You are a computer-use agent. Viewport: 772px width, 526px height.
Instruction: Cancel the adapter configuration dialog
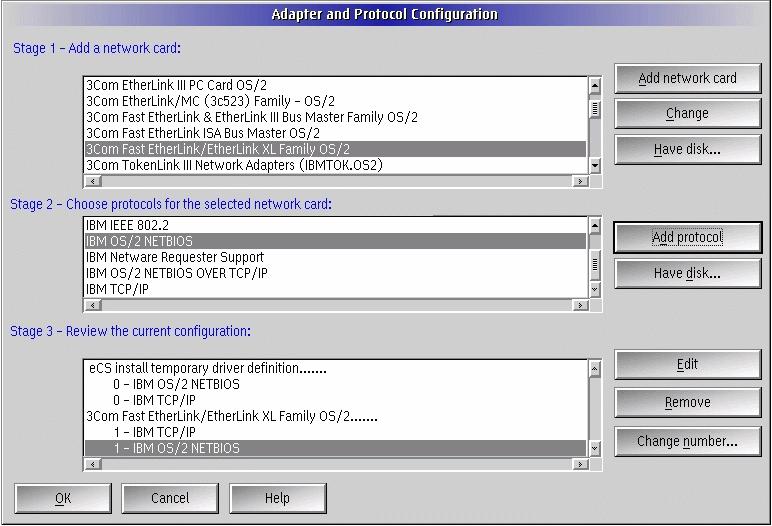coord(170,498)
